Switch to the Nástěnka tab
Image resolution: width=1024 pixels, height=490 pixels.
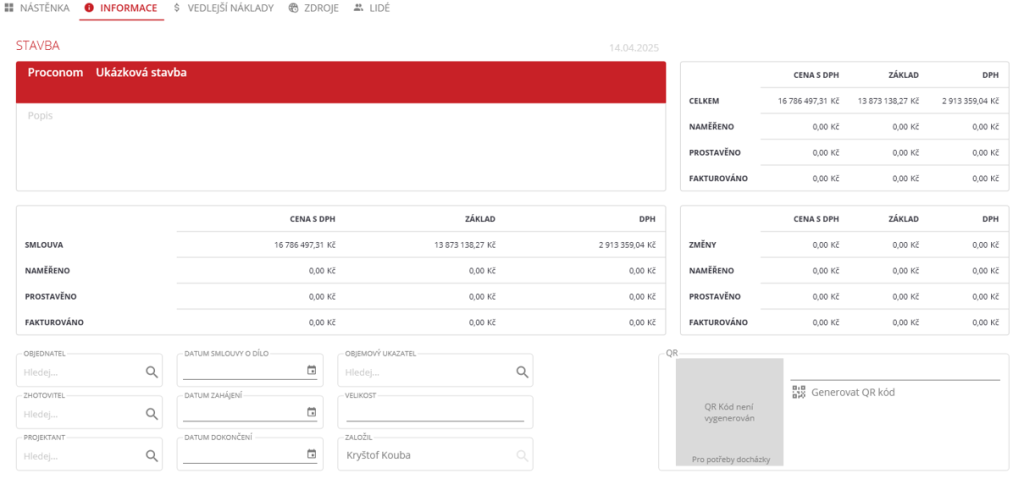pos(37,8)
